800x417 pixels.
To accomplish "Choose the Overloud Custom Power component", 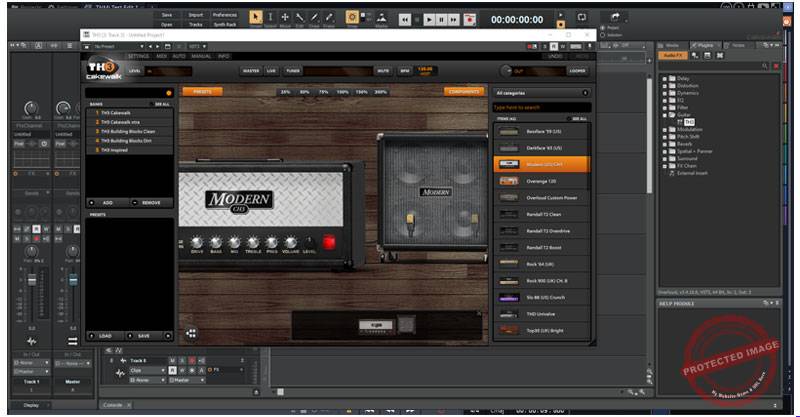I will 541,198.
